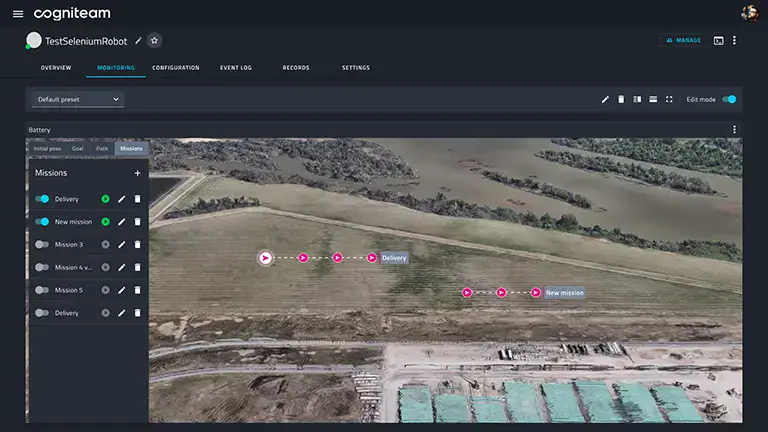This screenshot has width=768, height=432.
Task: Delete Mission 5 using trash icon
Action: tap(138, 290)
